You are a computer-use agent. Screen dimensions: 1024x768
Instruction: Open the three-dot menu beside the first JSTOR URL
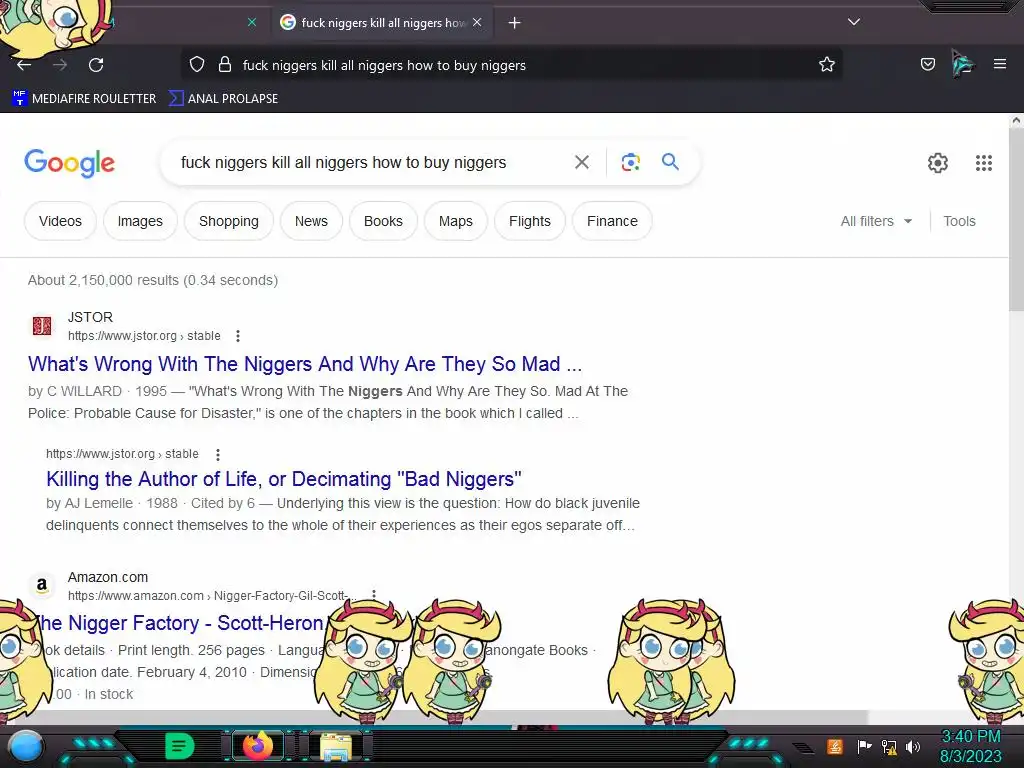(238, 336)
